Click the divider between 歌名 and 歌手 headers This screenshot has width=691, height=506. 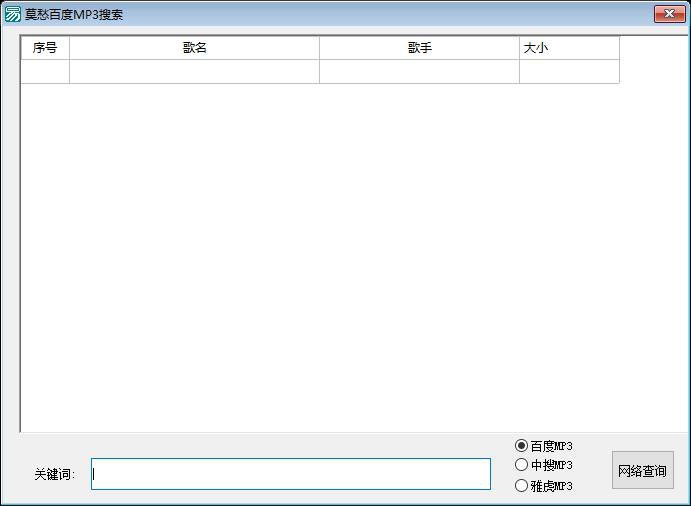coord(319,48)
